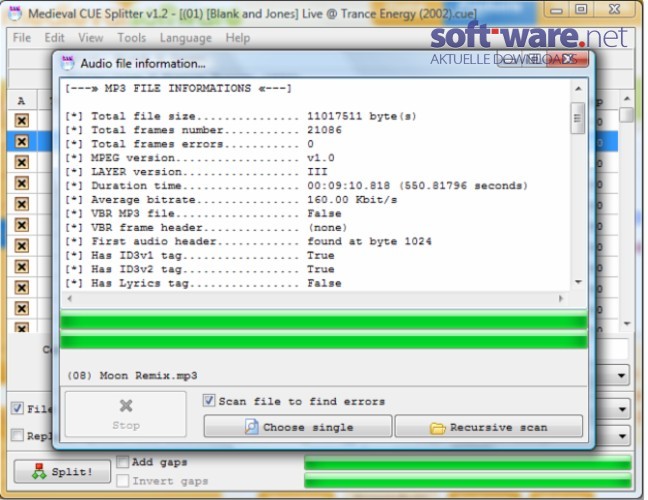Screen dimensions: 648x500
Task: Click the Has ID3v2 tag line
Action: (200, 269)
